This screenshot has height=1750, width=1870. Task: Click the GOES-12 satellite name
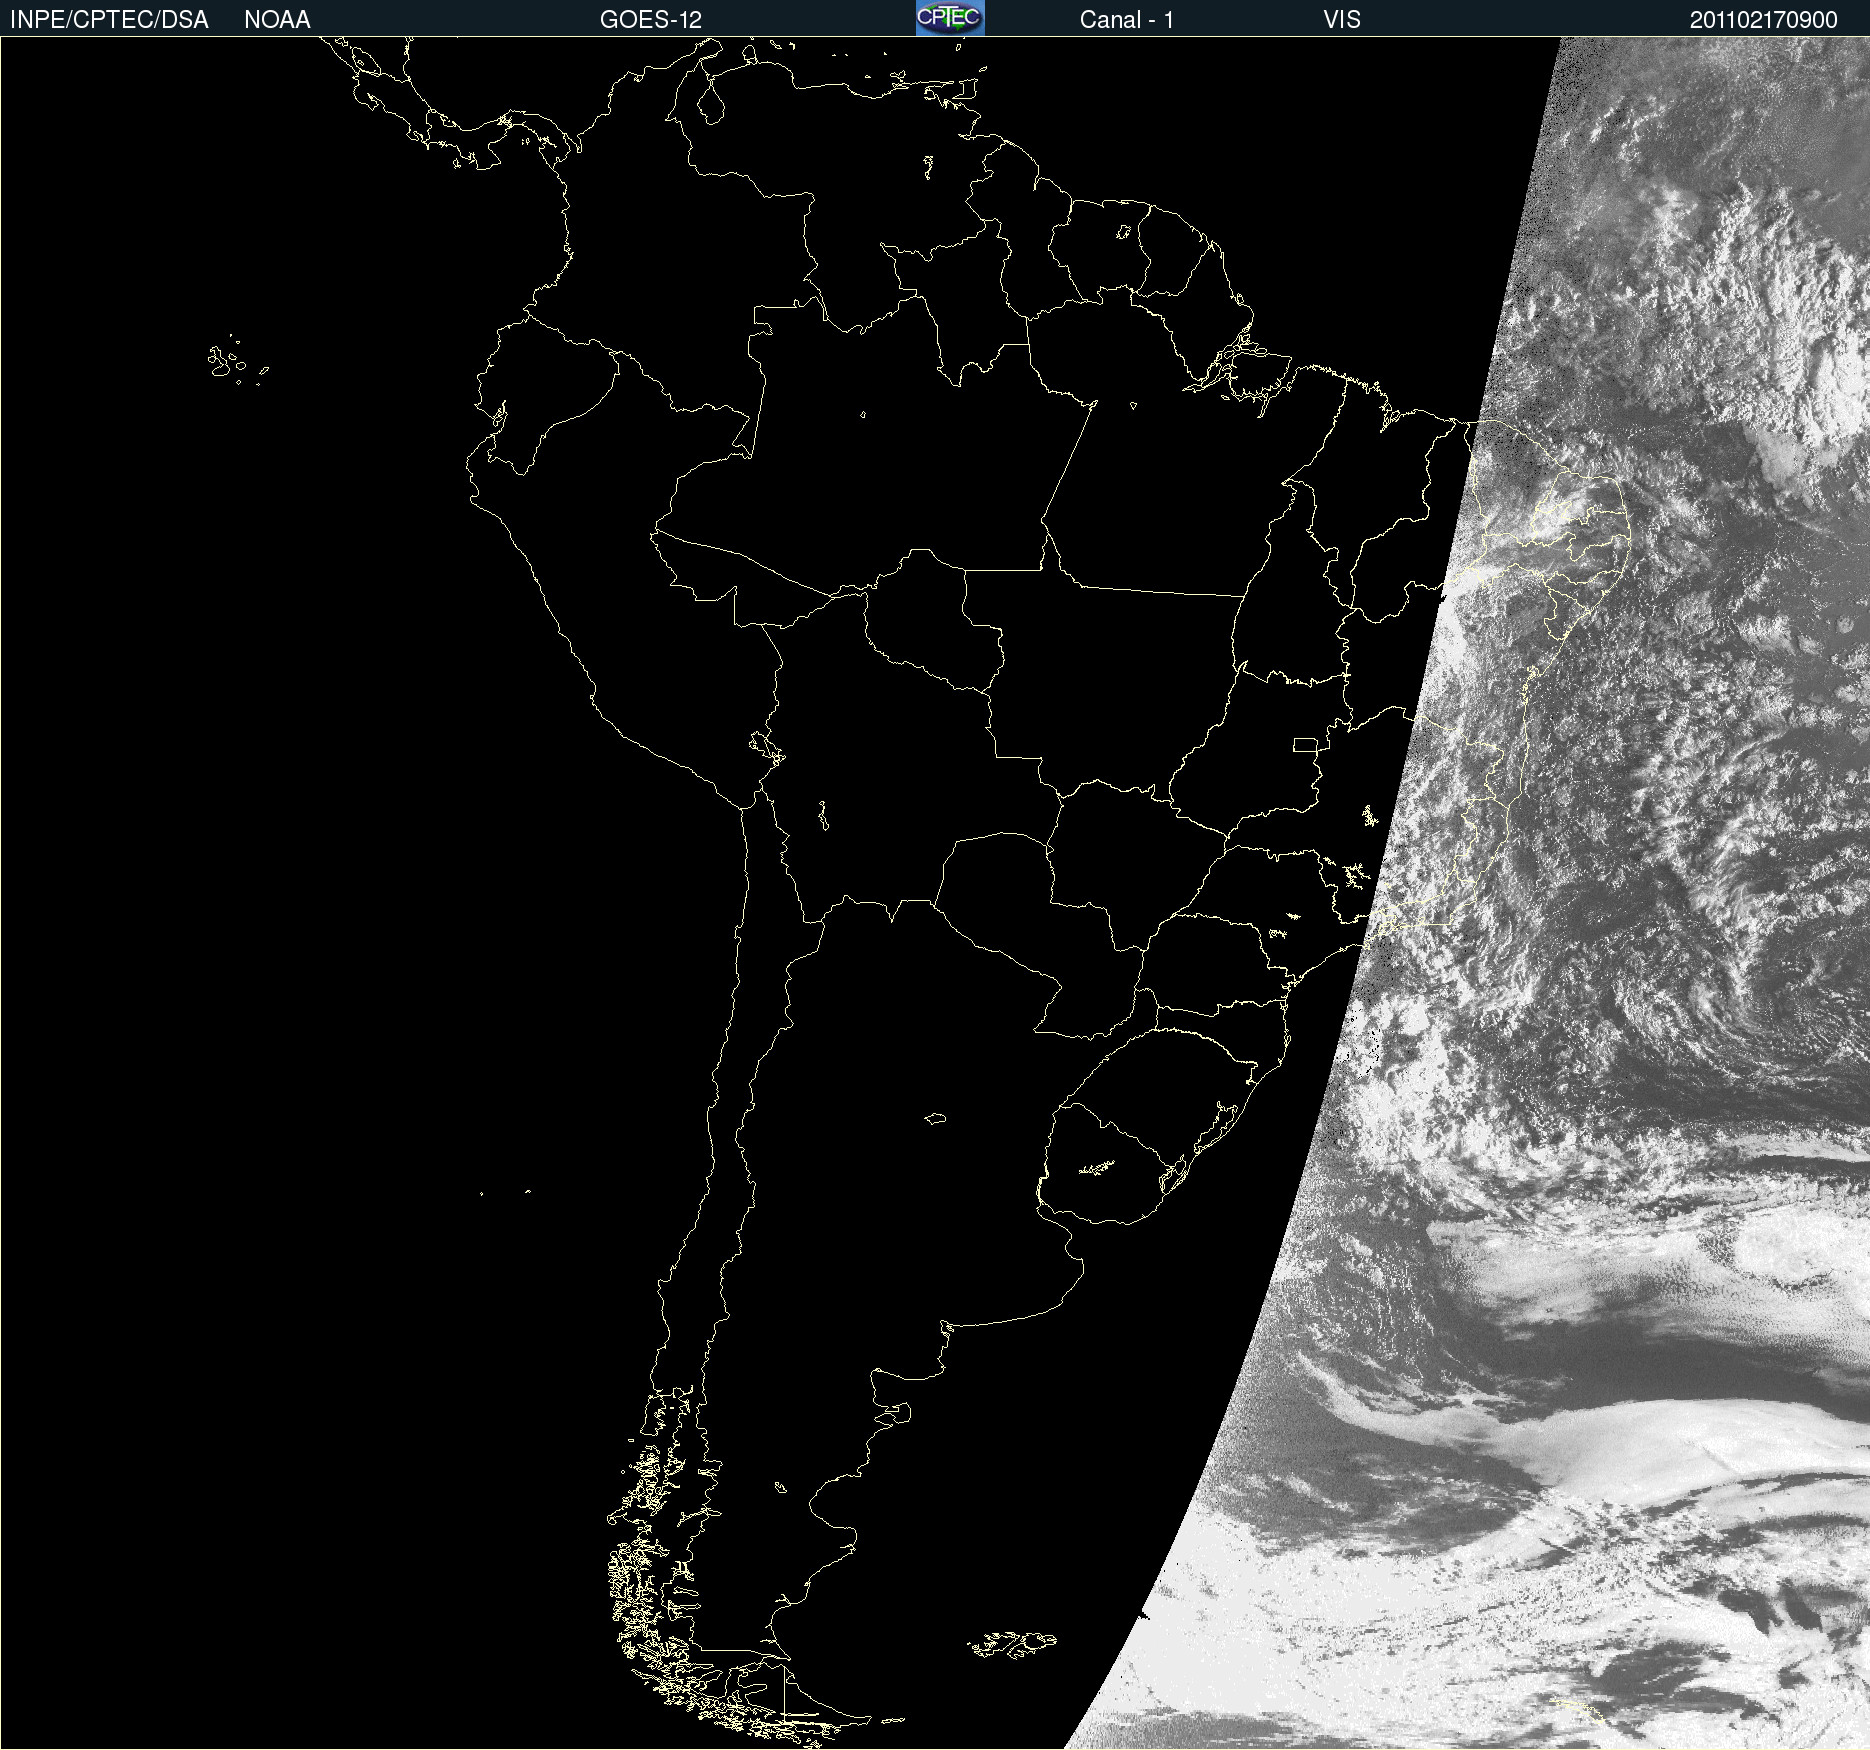[651, 20]
